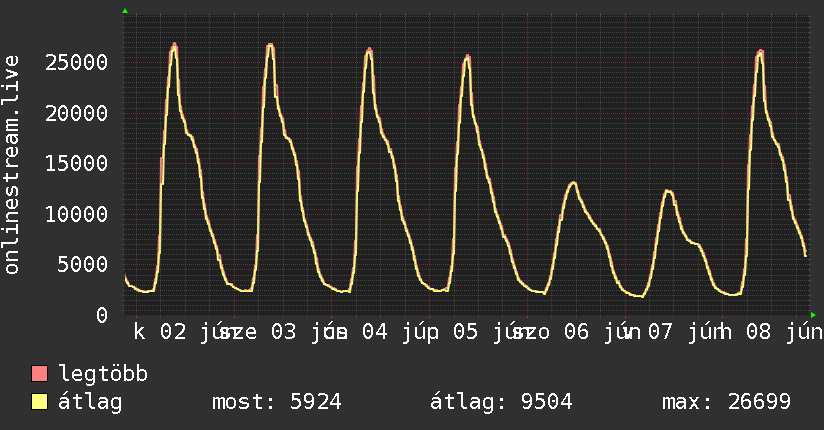The width and height of the screenshot is (824, 430).
Task: Click the '08' date label on x-axis
Action: [758, 332]
